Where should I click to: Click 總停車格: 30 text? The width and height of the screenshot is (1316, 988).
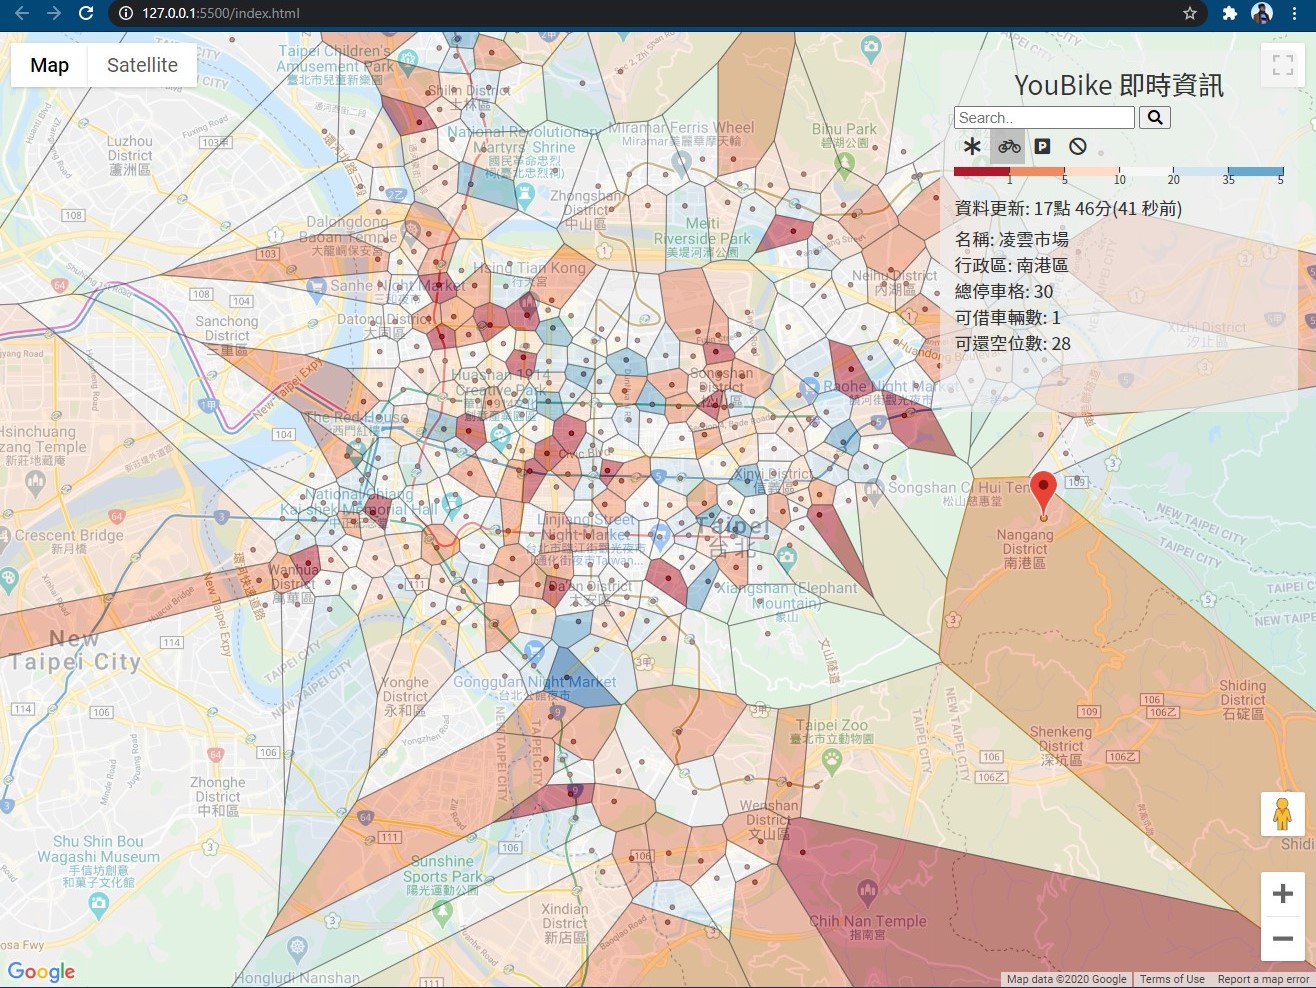1004,291
